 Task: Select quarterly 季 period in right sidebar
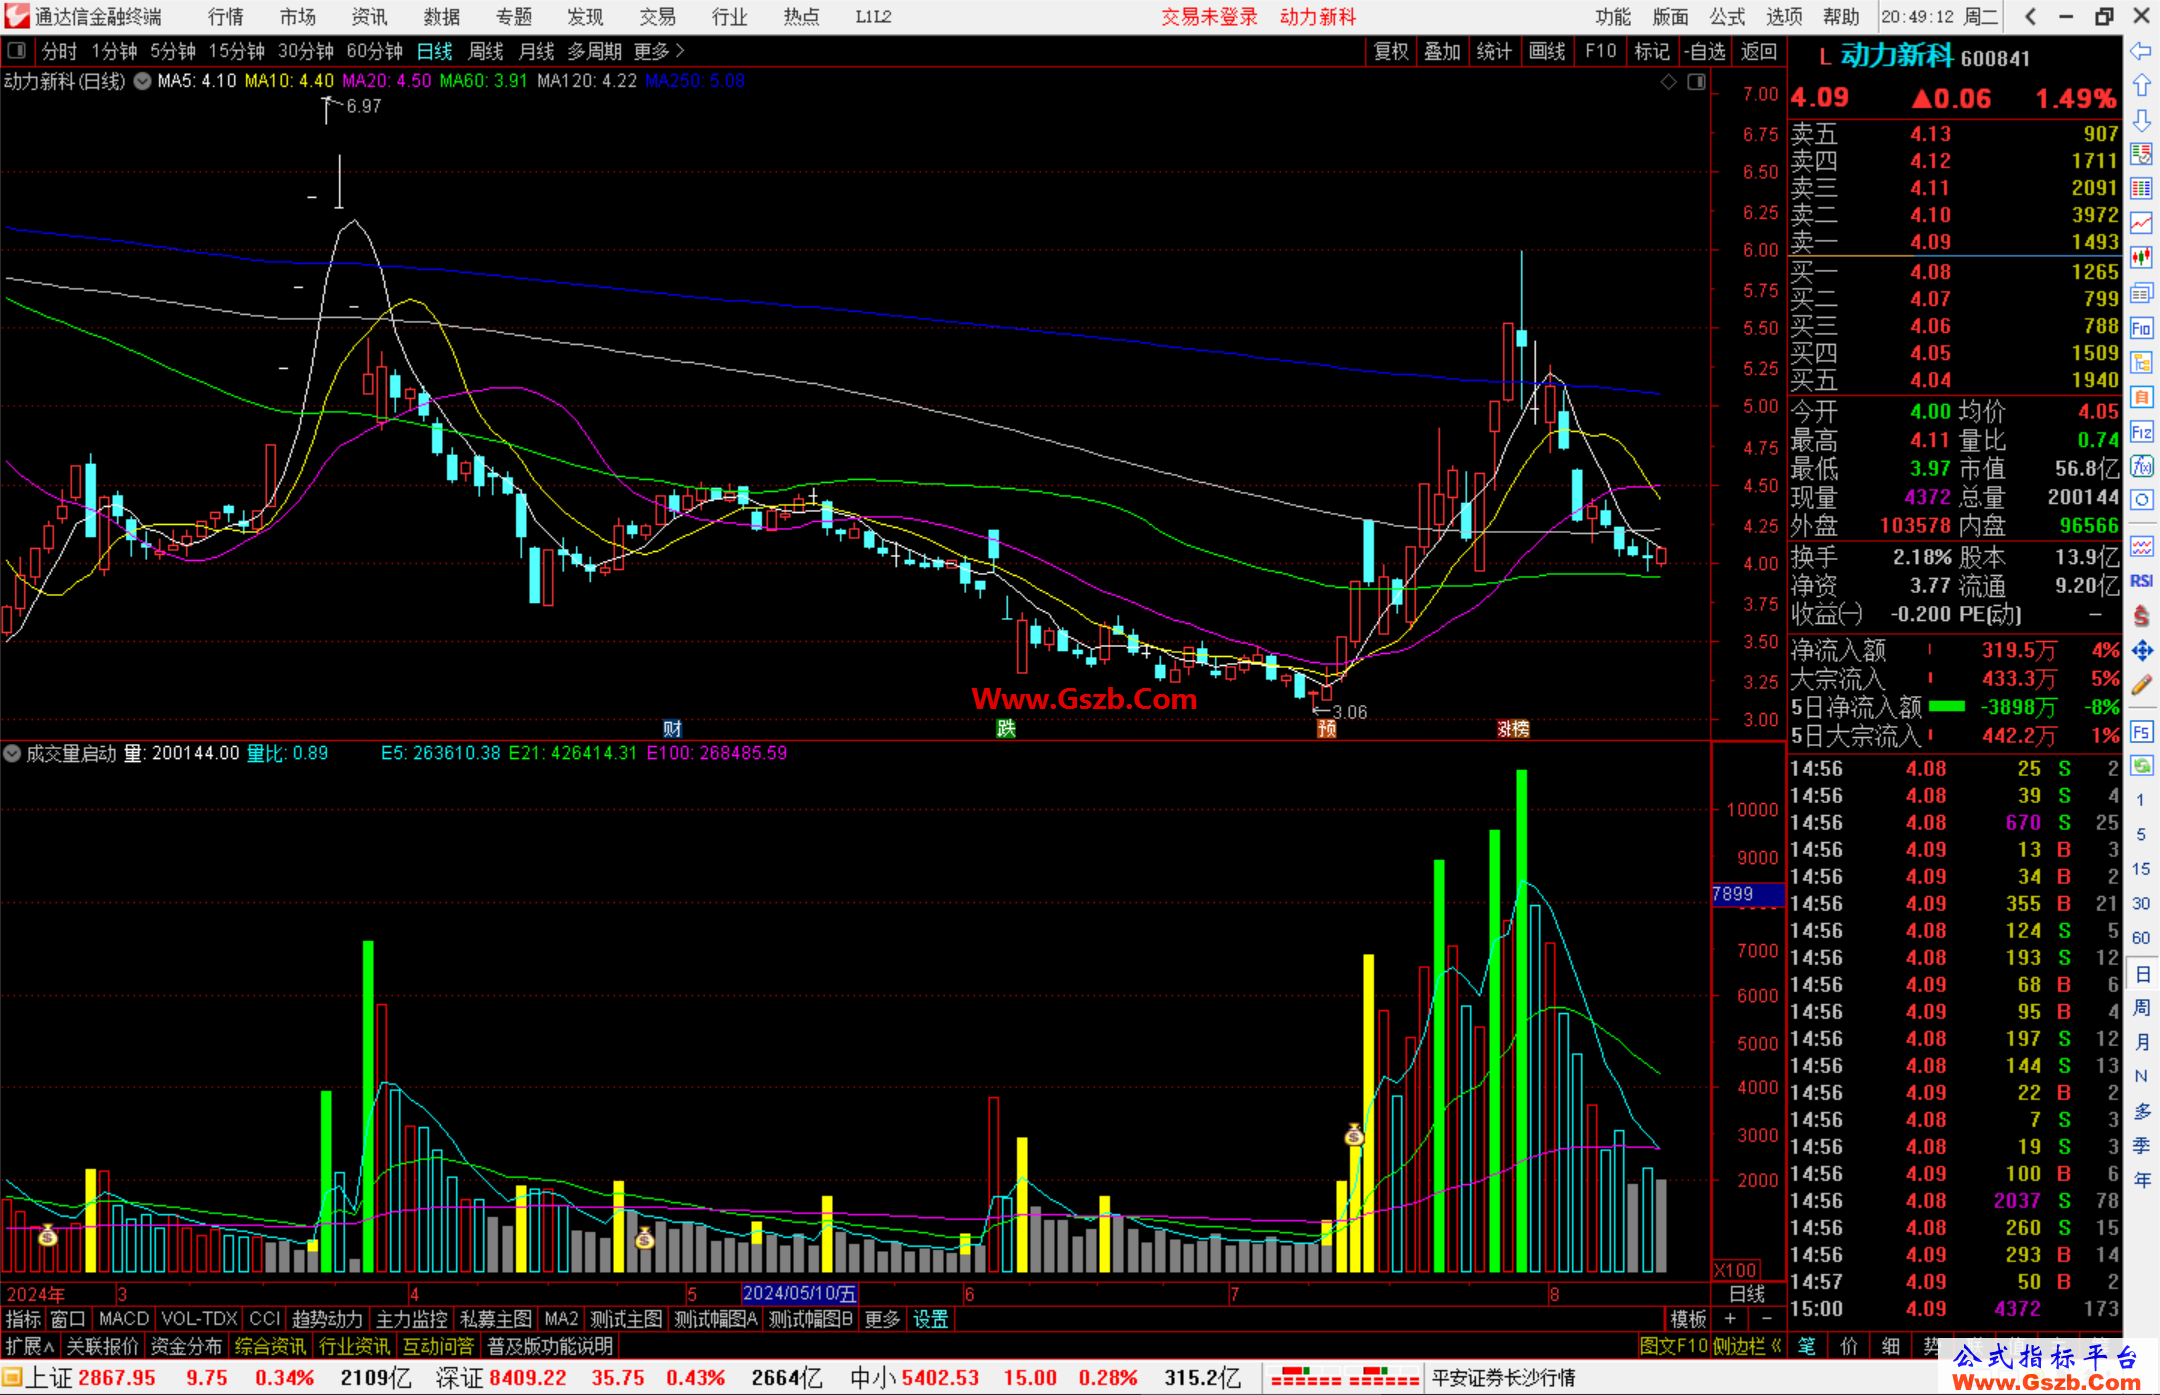tap(2141, 1145)
